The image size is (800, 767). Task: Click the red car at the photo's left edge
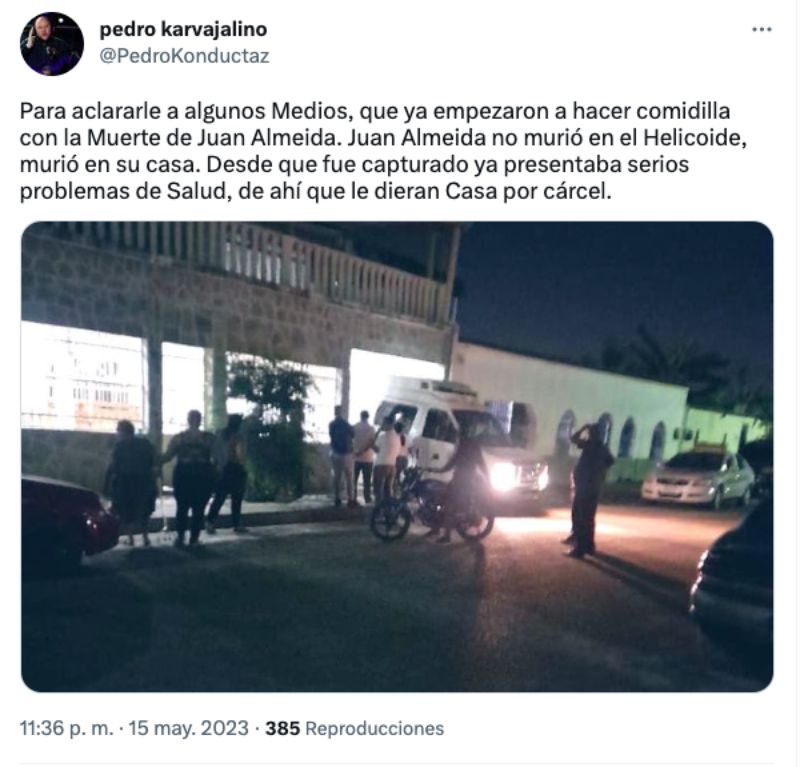coord(69,521)
